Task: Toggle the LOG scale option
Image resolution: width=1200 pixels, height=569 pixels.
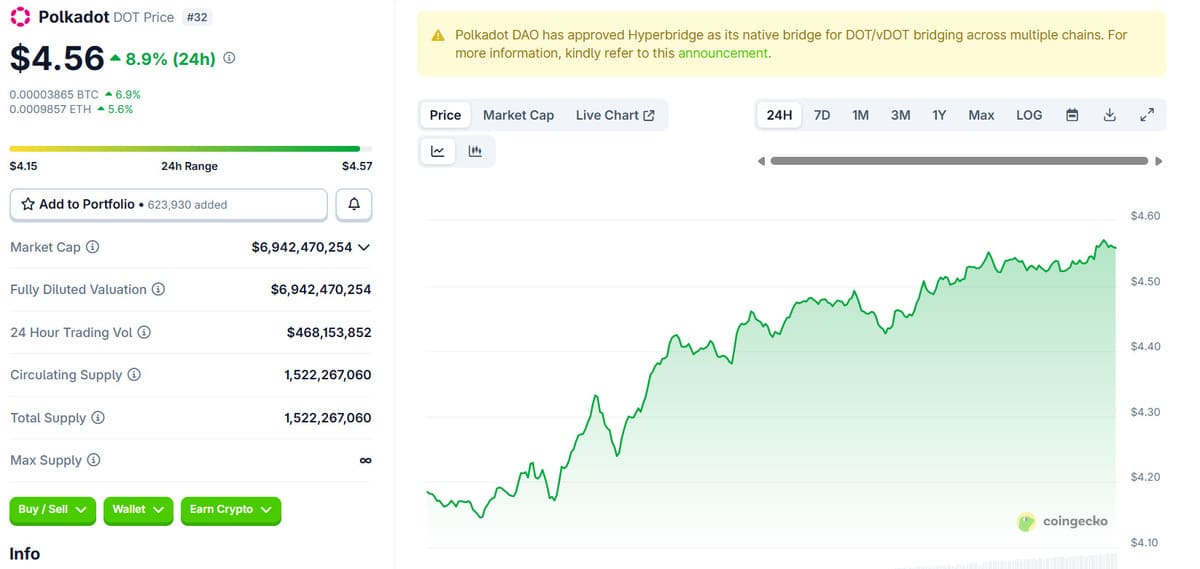Action: [x=1029, y=115]
